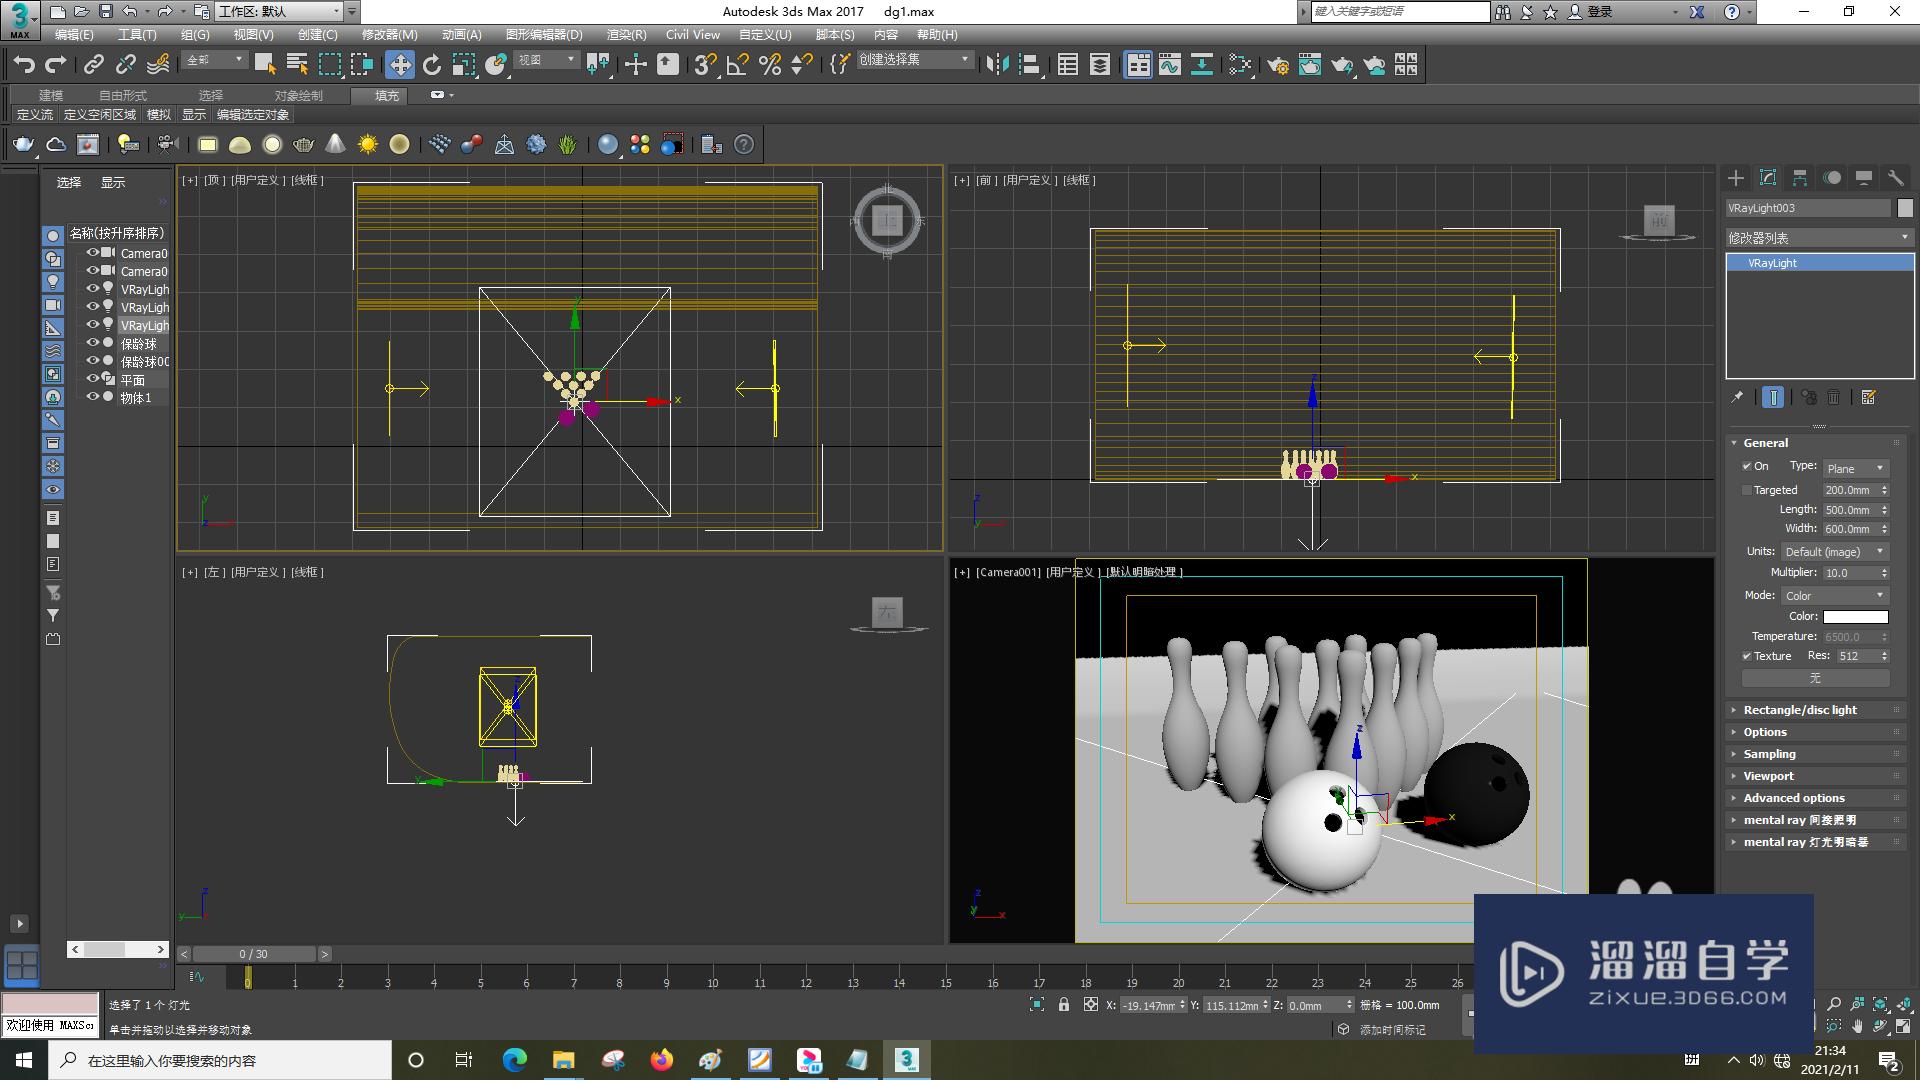The image size is (1920, 1082).
Task: Click the Utilities wrench panel icon
Action: pos(1895,178)
